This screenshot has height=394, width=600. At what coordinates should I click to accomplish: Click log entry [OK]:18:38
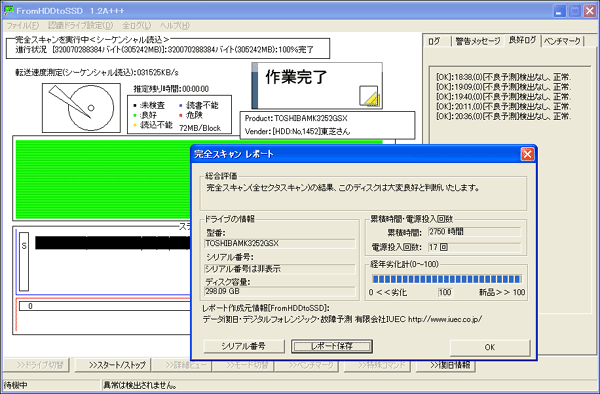coord(504,77)
